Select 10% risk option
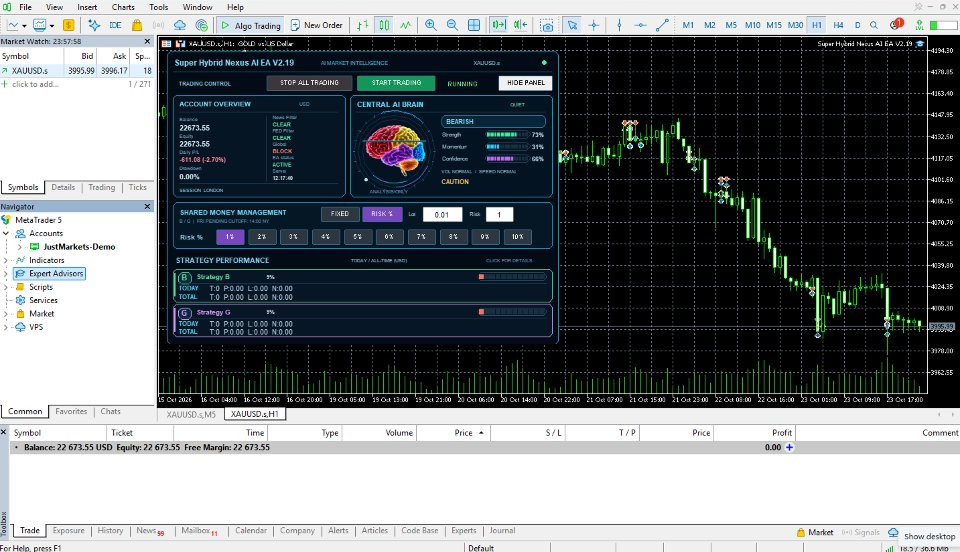The width and height of the screenshot is (960, 552). 517,237
